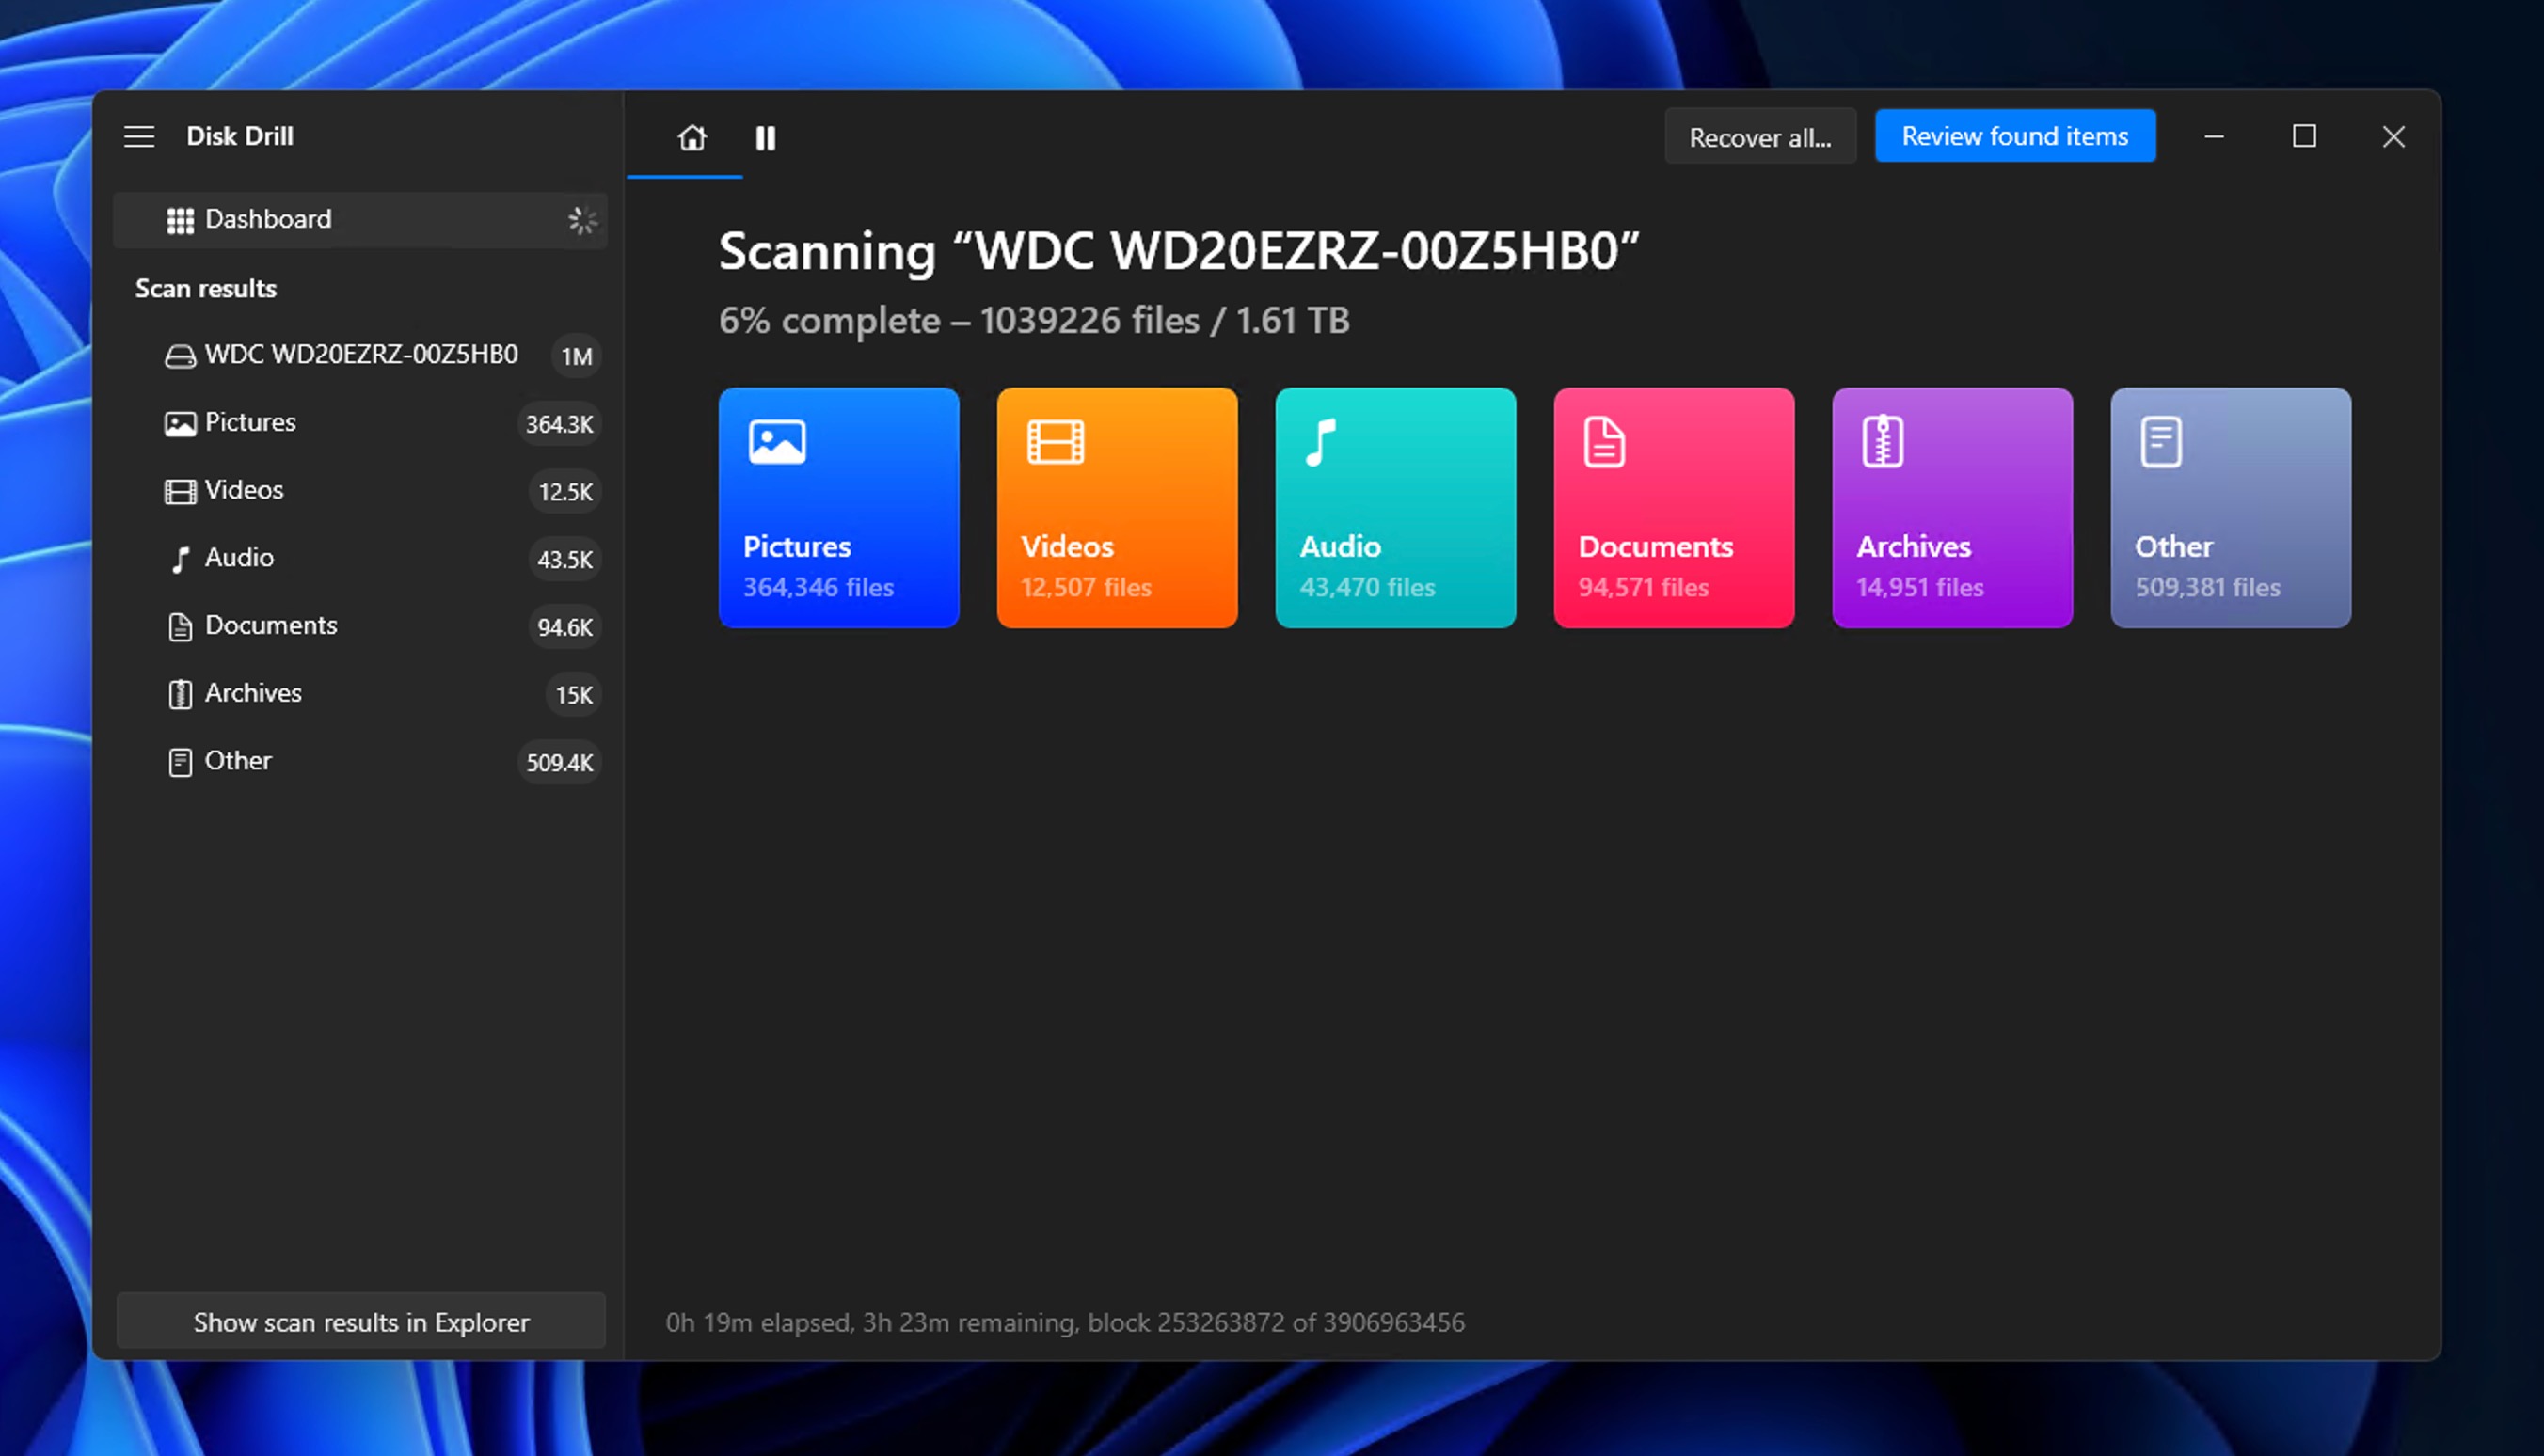The width and height of the screenshot is (2544, 1456).
Task: Click the loading spinner beside Dashboard
Action: click(x=582, y=220)
